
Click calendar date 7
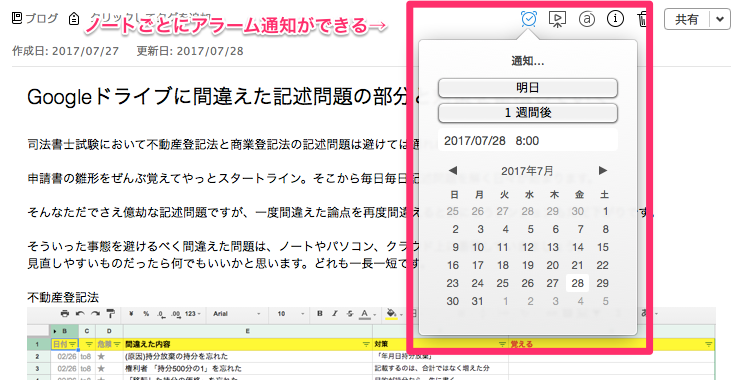coord(580,229)
